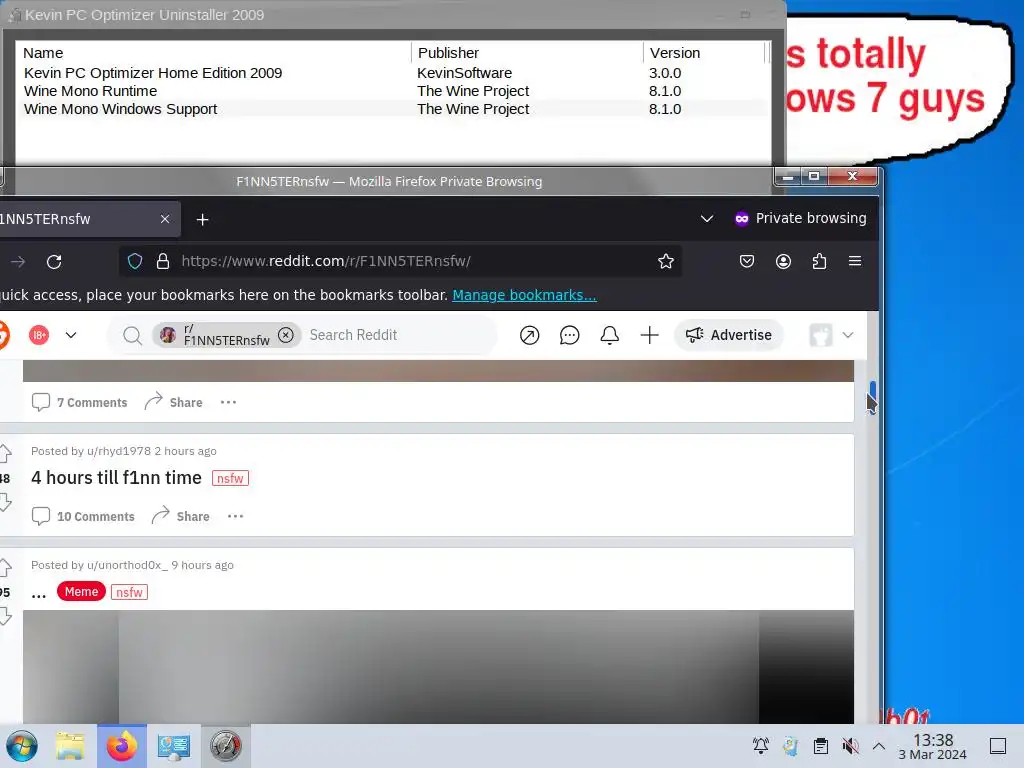
Task: Click the show desktop button
Action: [x=998, y=746]
